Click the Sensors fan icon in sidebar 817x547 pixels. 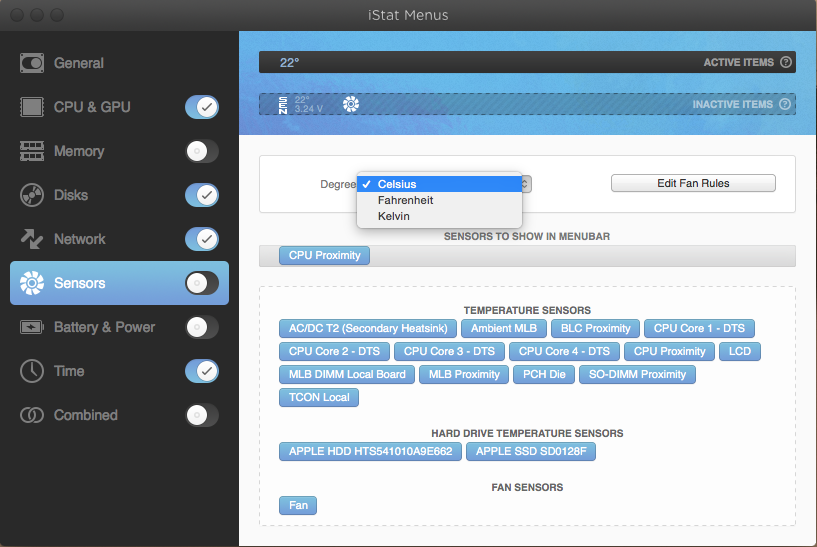(x=32, y=283)
